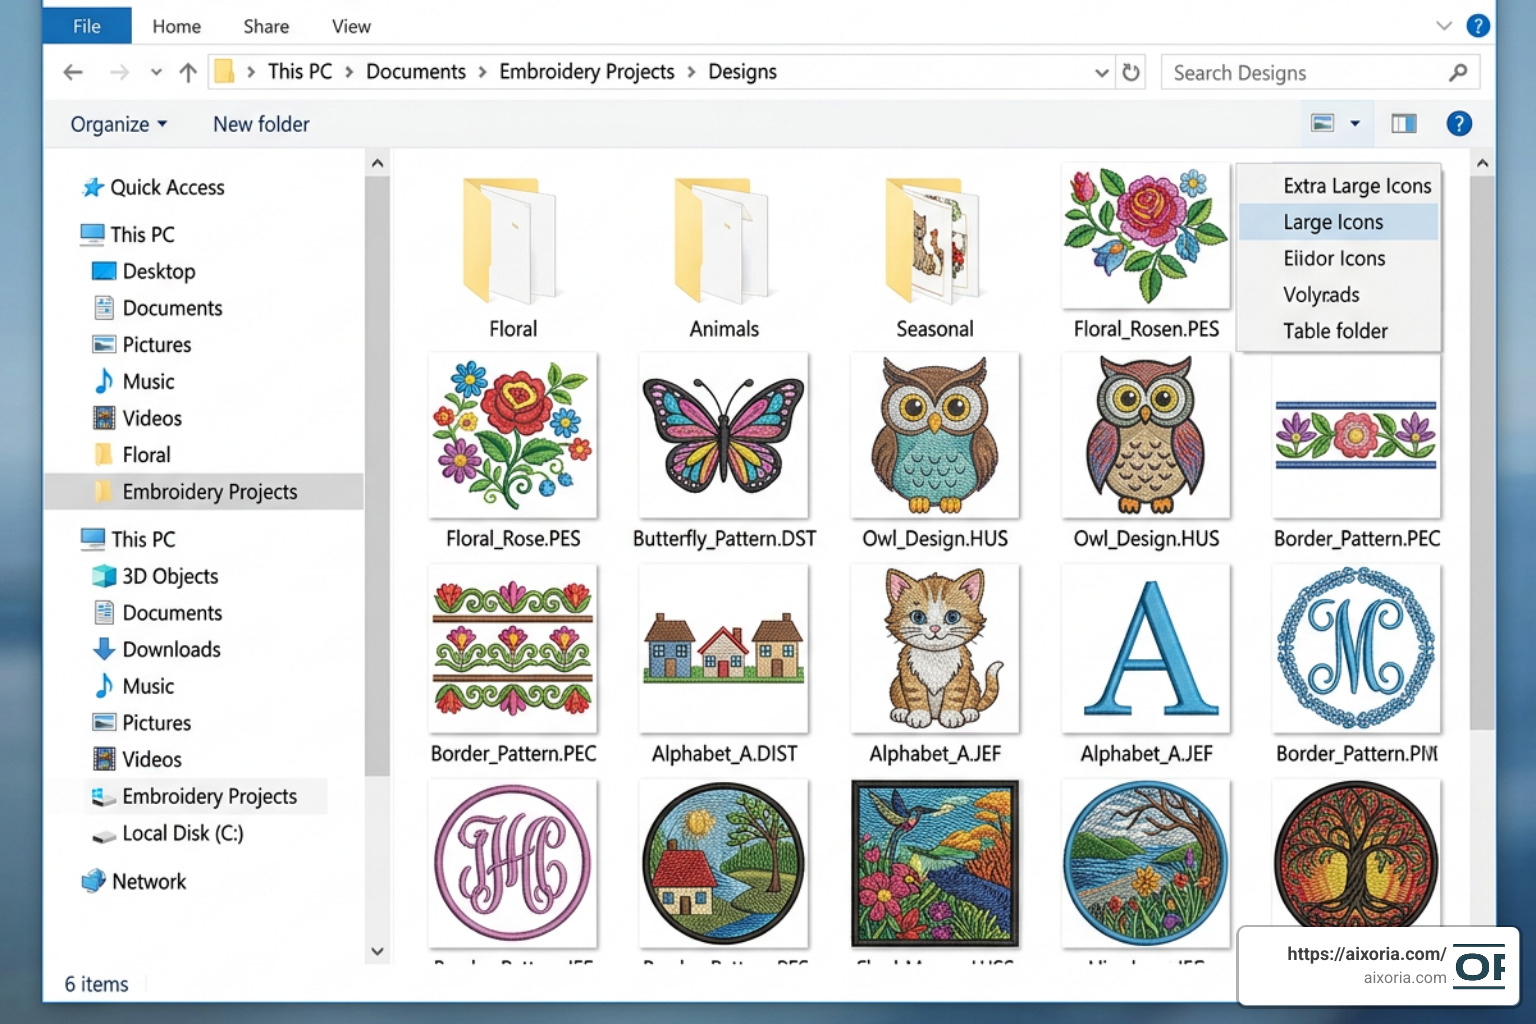Image resolution: width=1536 pixels, height=1024 pixels.
Task: Select Videos under the first This PC
Action: point(137,418)
